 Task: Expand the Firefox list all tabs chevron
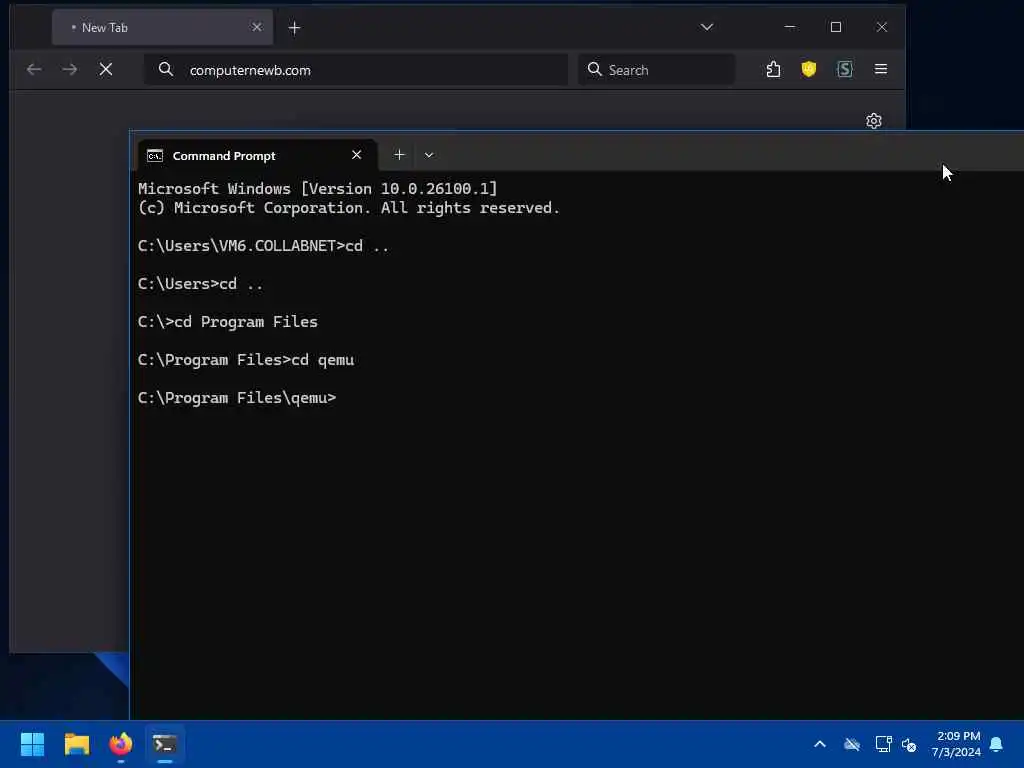(707, 27)
